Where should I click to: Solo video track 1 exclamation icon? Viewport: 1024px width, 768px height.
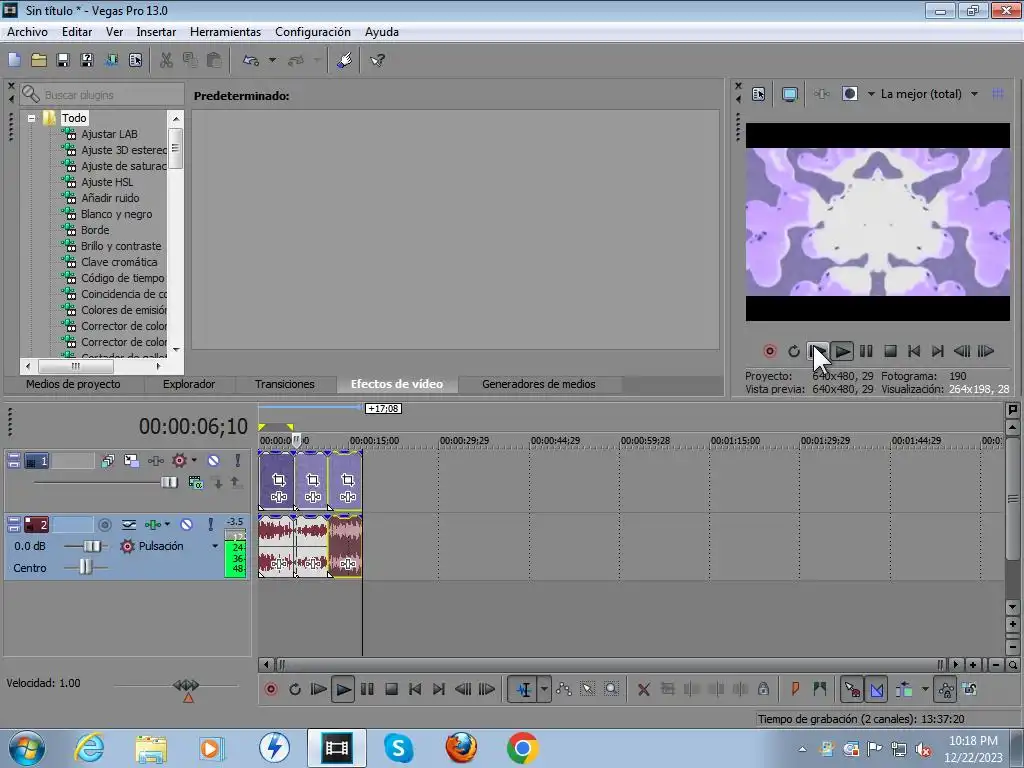[238, 460]
